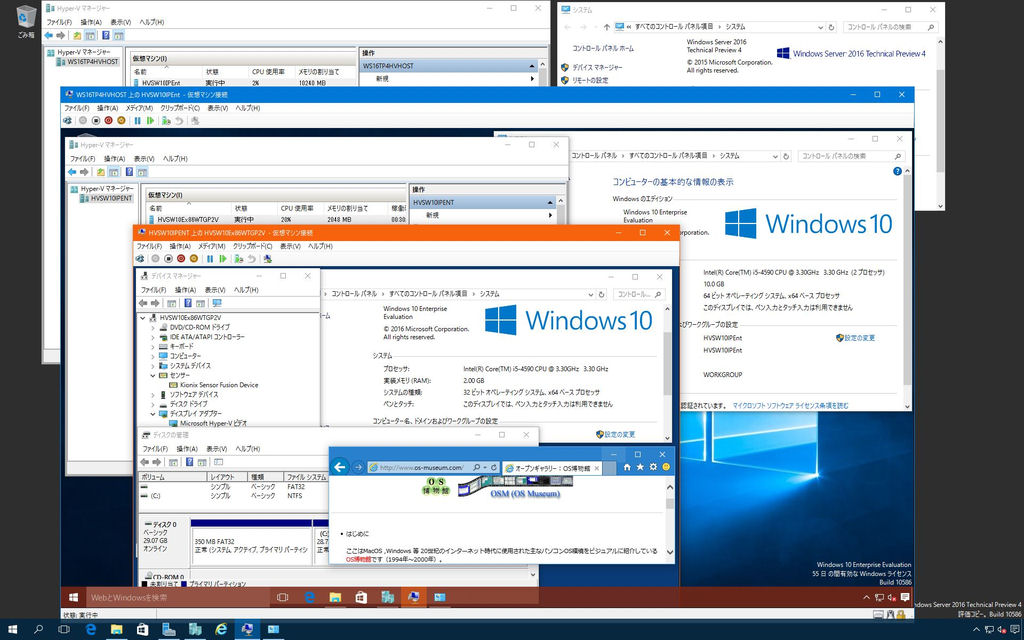Click コントロール パネル ホーム in host システム window
This screenshot has height=640, width=1024.
(603, 48)
